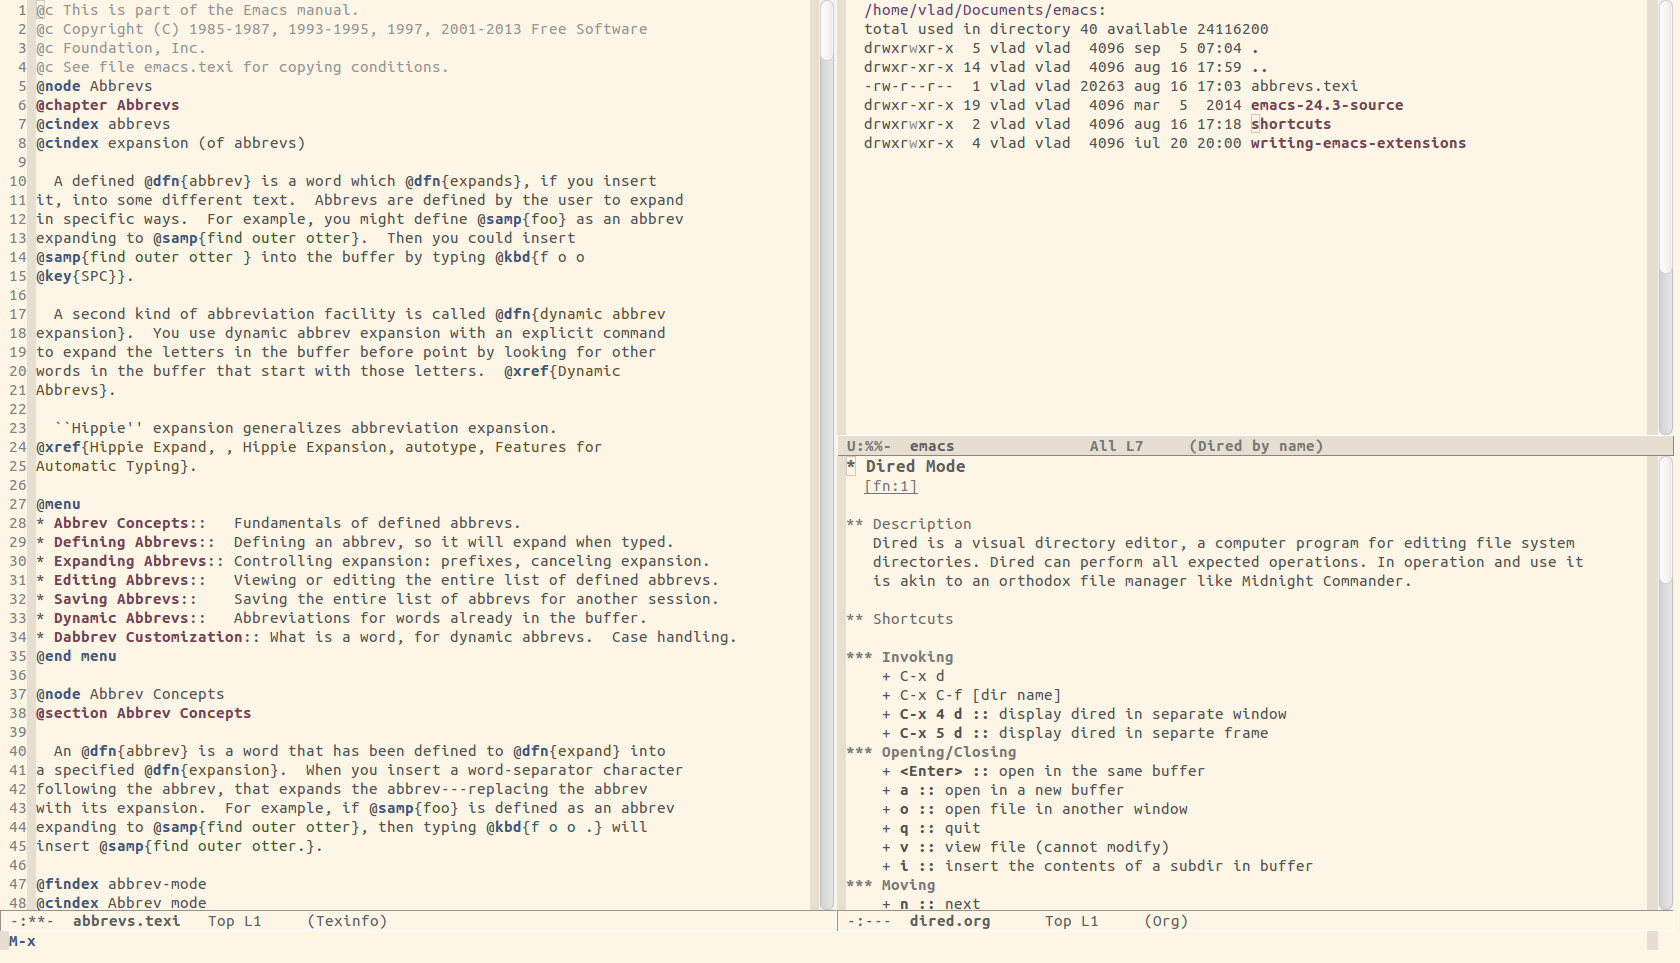Click the left window vertical scrollbar thumb

827,30
